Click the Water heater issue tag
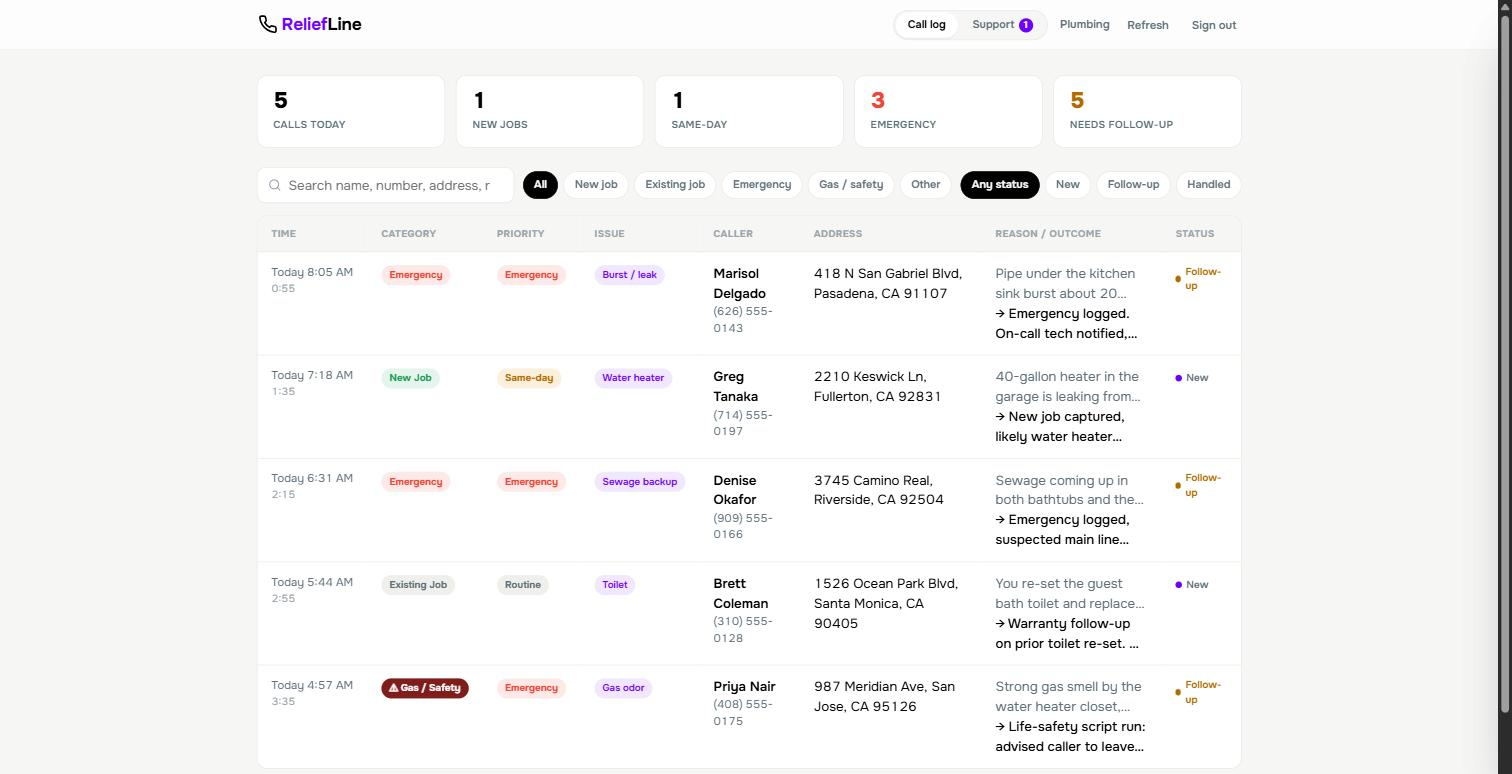This screenshot has height=774, width=1512. [633, 378]
